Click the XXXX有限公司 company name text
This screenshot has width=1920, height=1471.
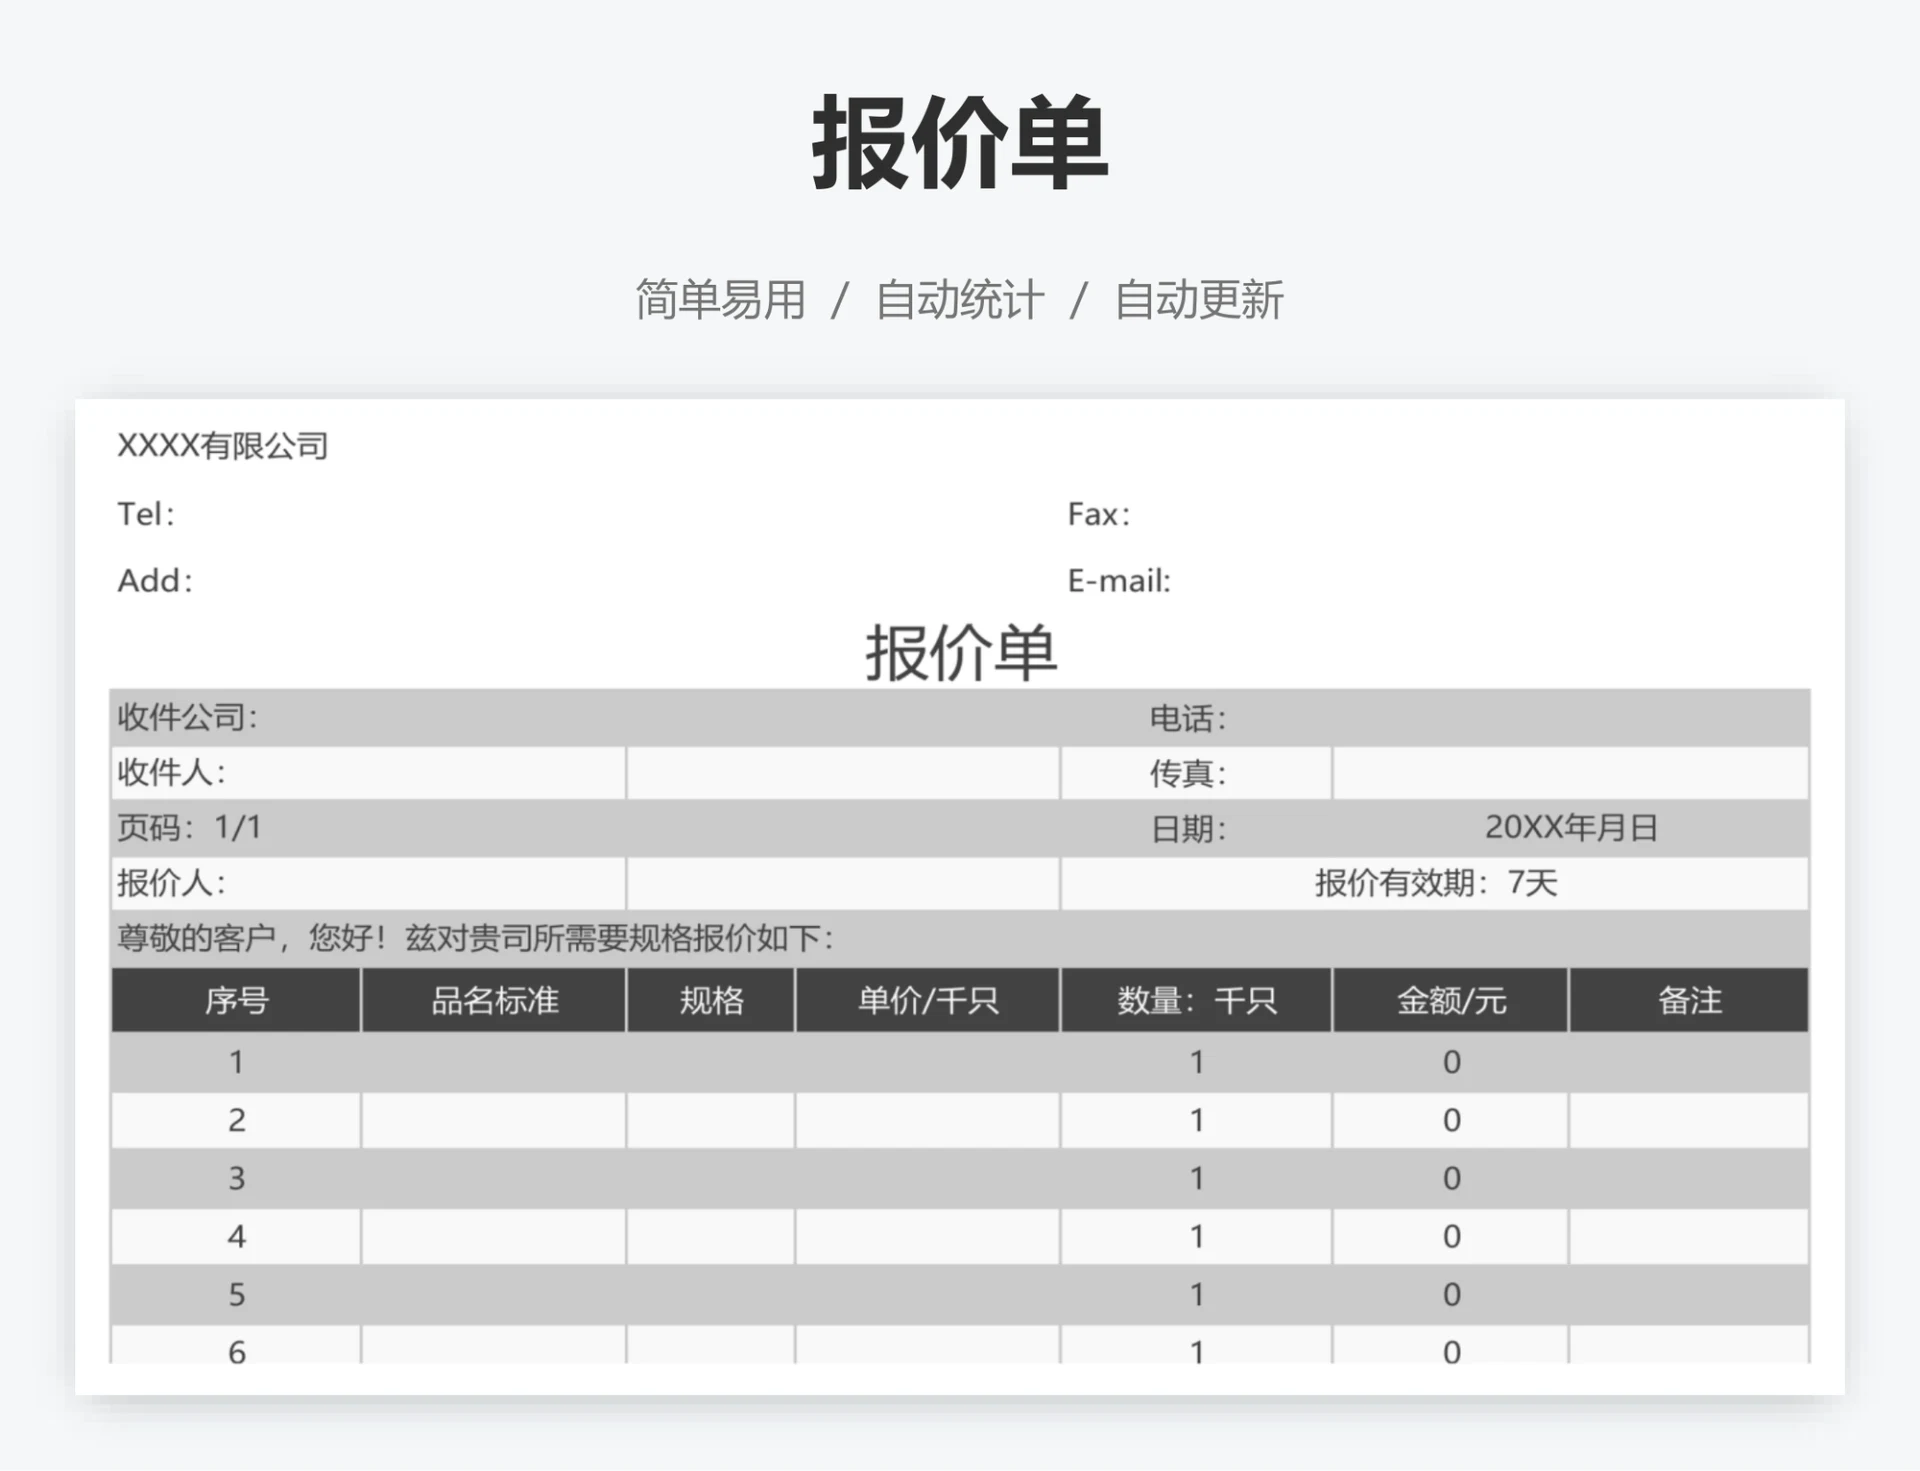pyautogui.click(x=222, y=446)
